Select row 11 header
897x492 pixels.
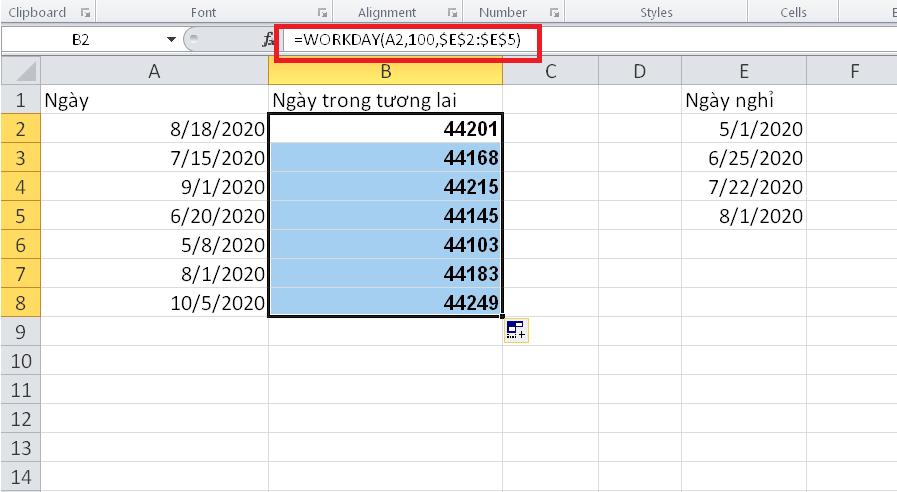click(x=21, y=390)
